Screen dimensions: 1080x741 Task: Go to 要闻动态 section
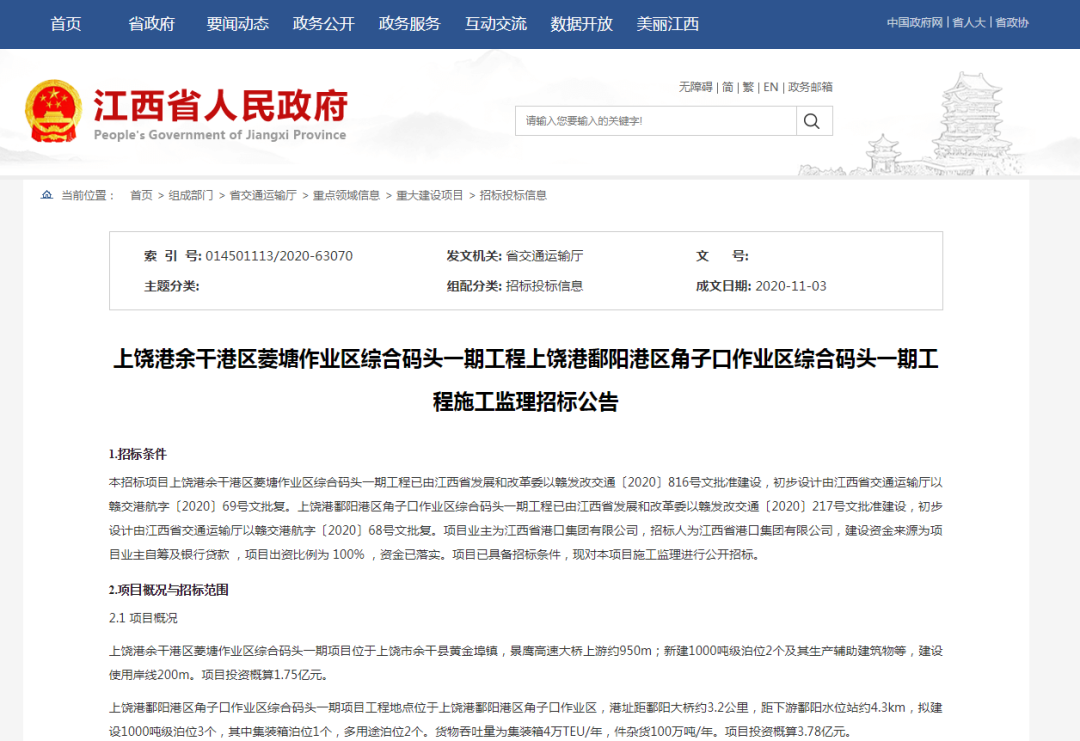coord(237,23)
